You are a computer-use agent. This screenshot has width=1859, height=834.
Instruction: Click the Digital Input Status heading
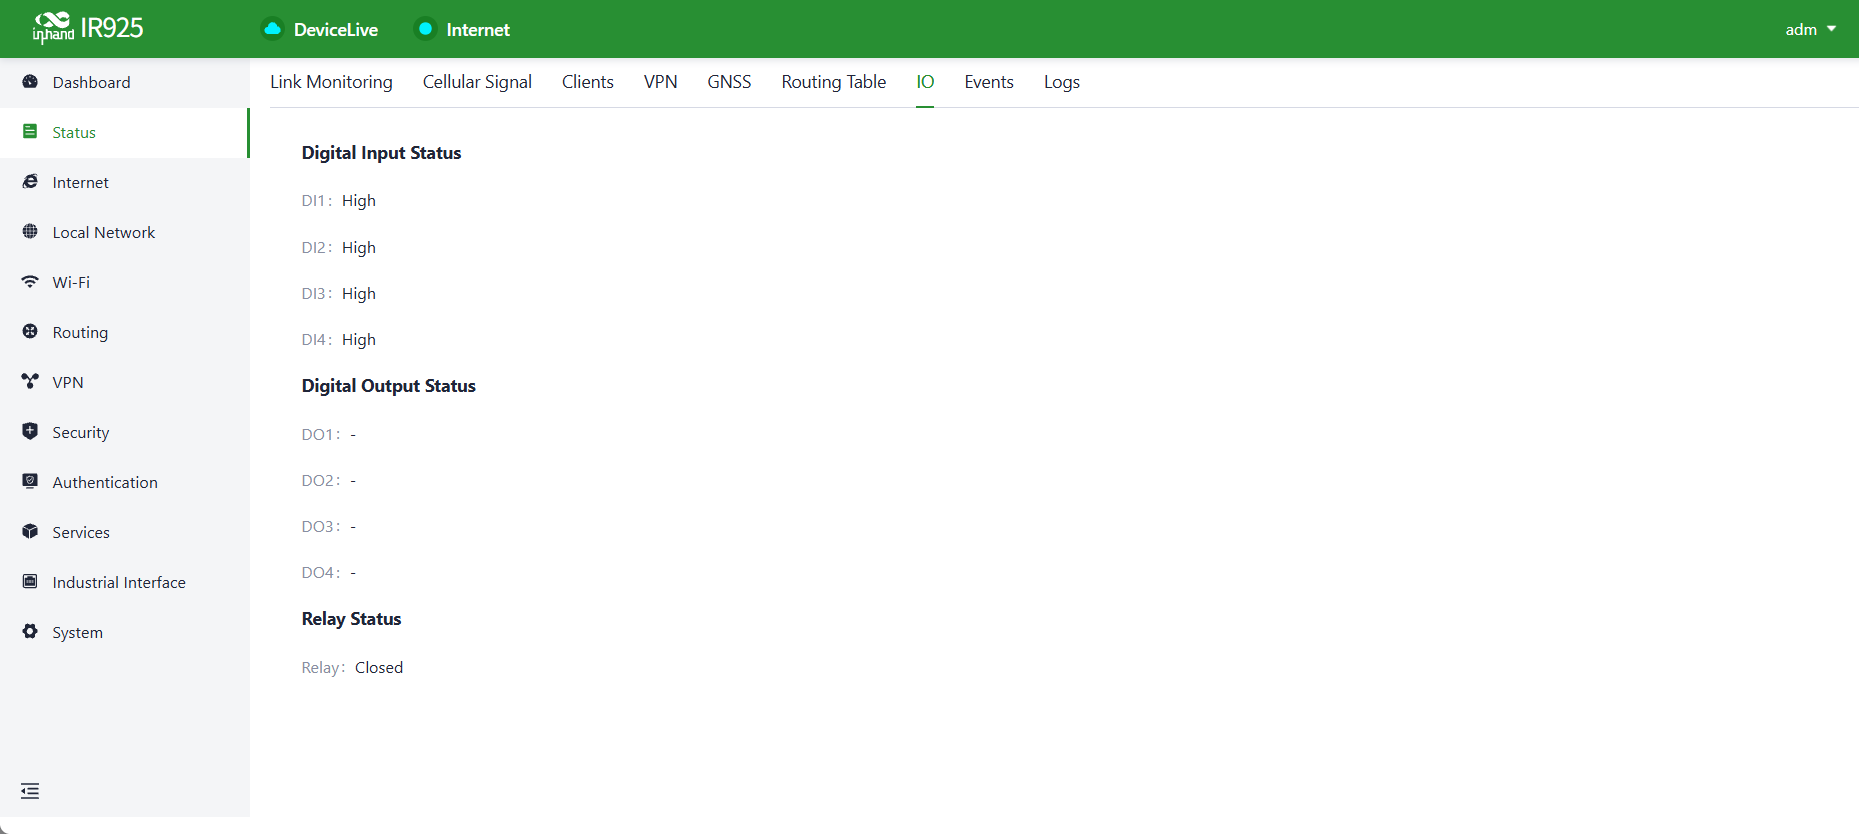(381, 153)
